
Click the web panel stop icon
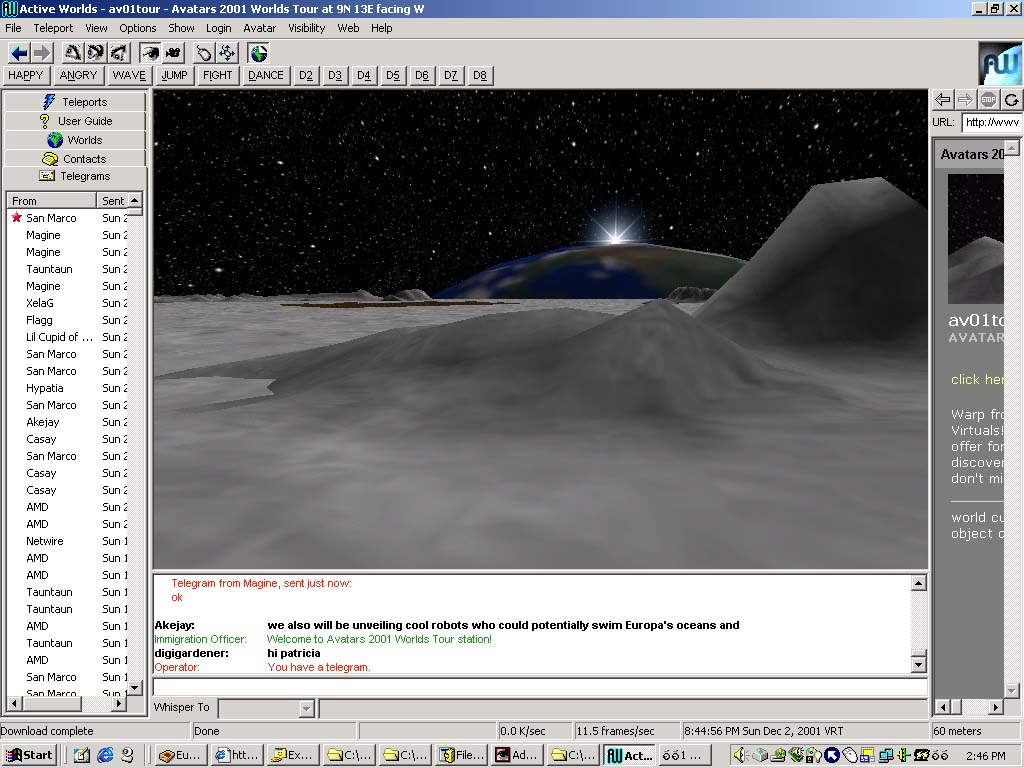[988, 99]
